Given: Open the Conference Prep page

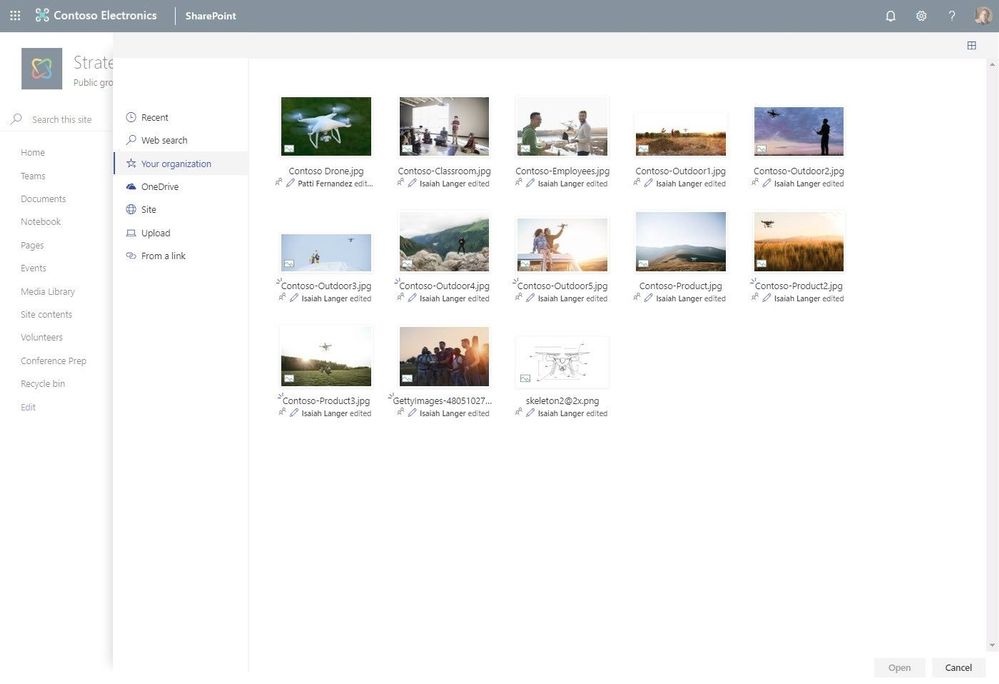Looking at the screenshot, I should pos(54,360).
